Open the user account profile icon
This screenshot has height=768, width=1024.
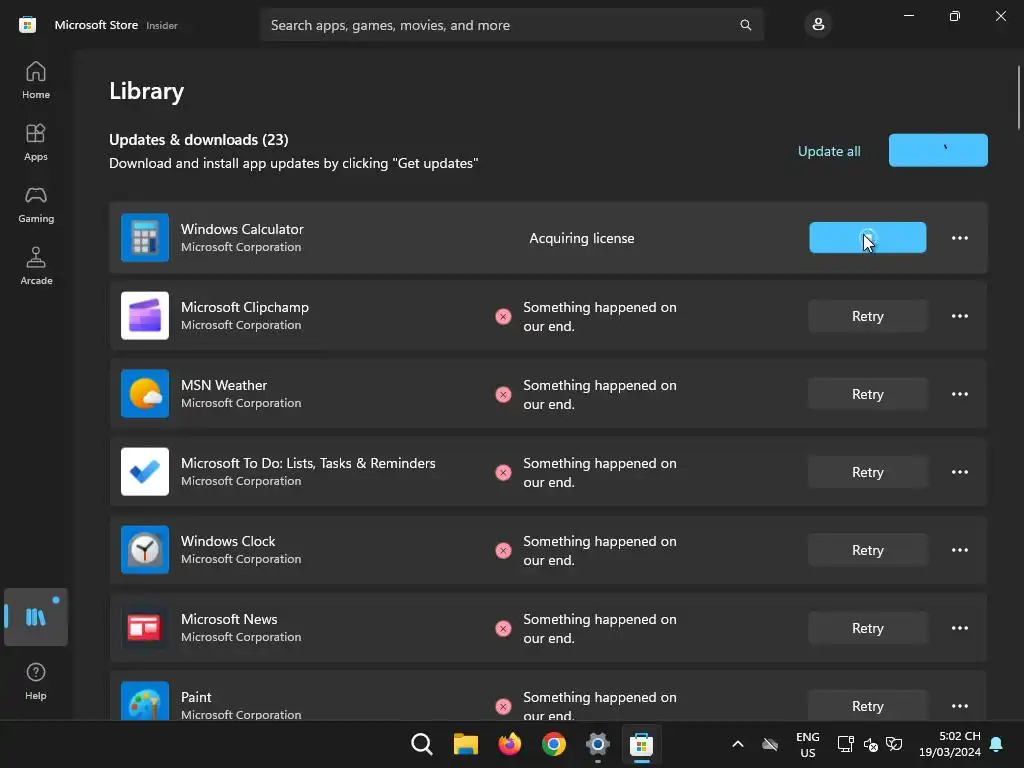(818, 25)
